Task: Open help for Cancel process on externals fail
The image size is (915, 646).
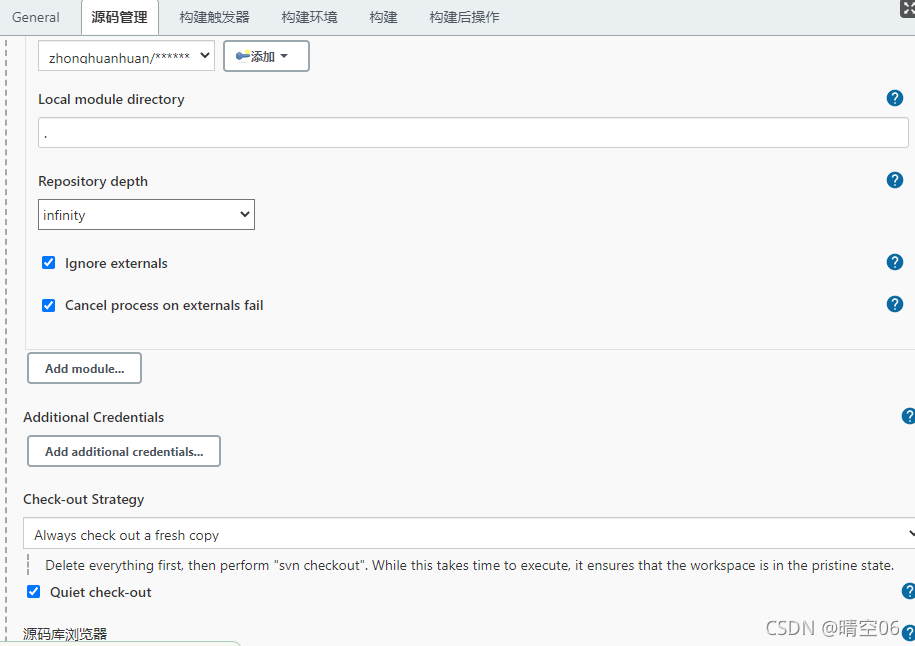Action: 895,304
